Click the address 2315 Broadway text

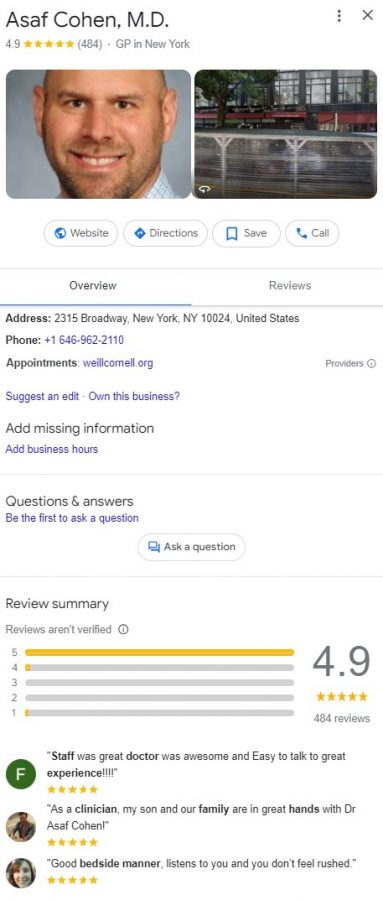(x=176, y=318)
